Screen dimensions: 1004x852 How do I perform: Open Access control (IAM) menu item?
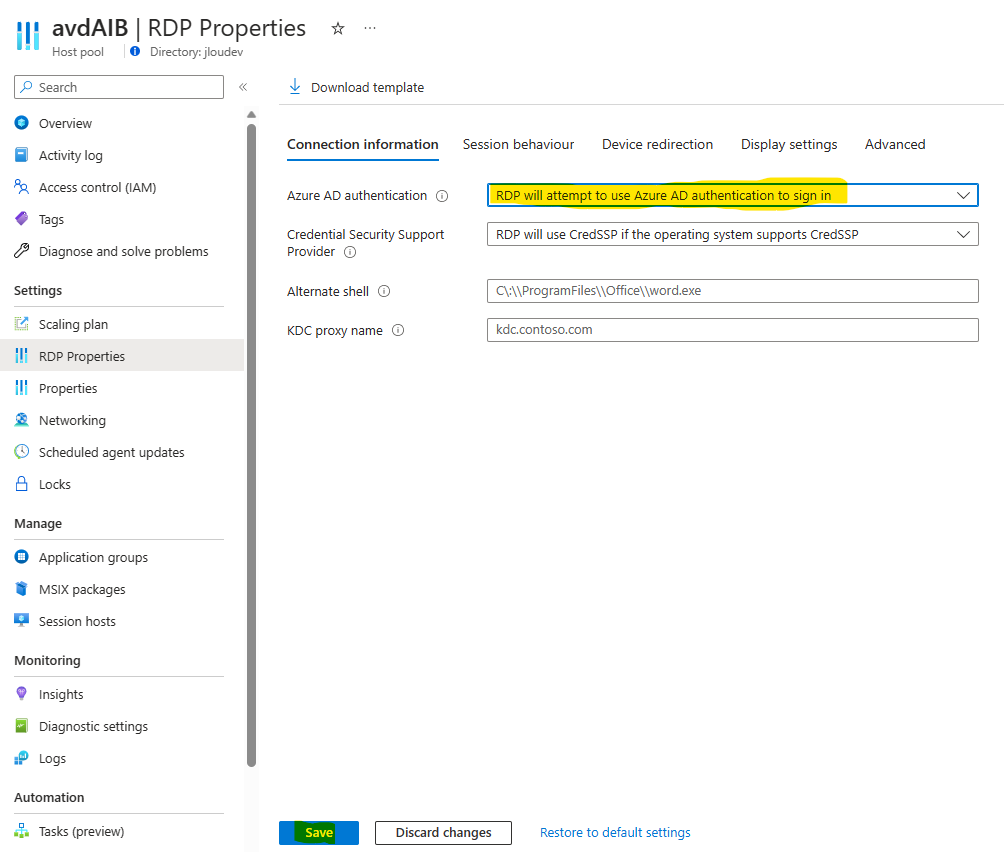tap(122, 187)
